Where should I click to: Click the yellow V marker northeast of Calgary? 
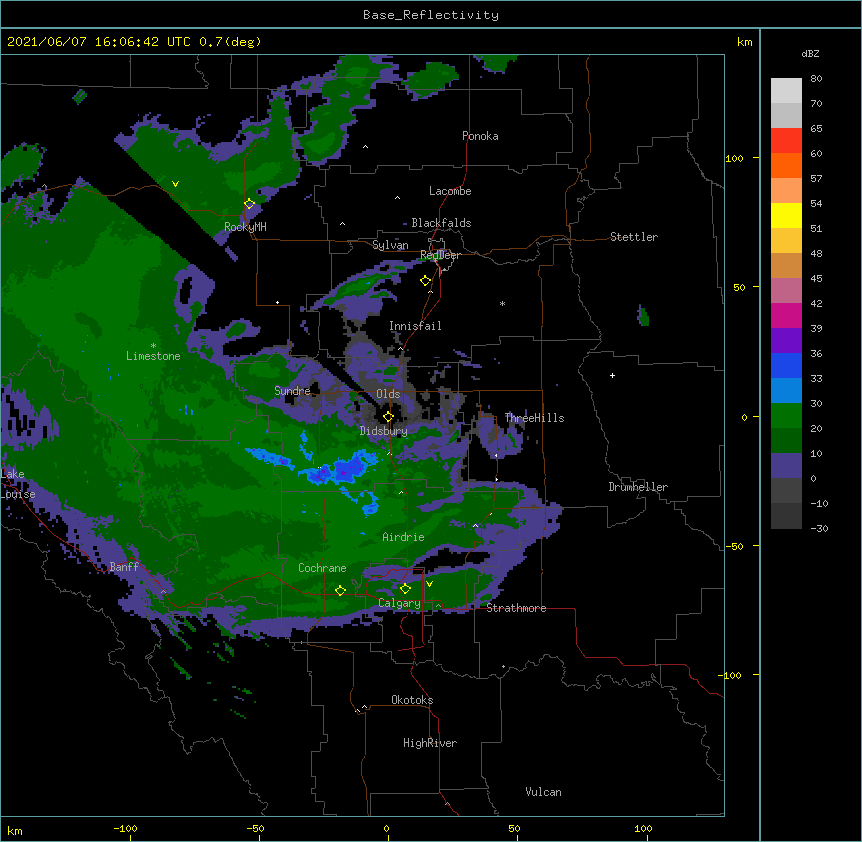pos(429,584)
